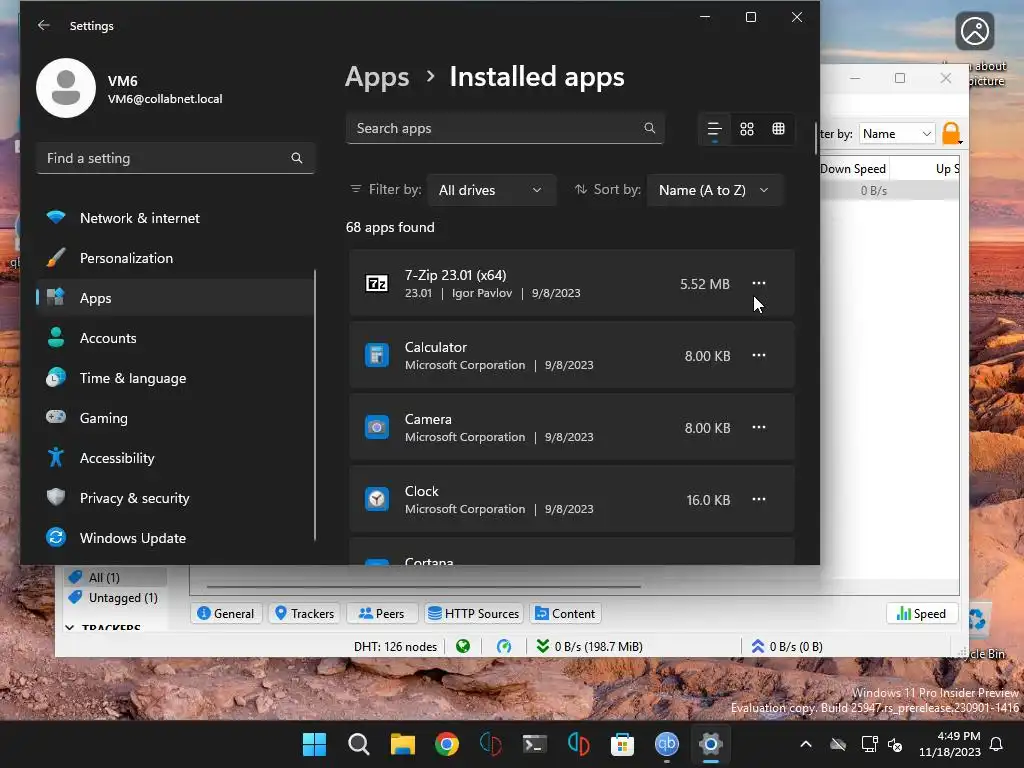Switch to grid view layout

(x=746, y=129)
